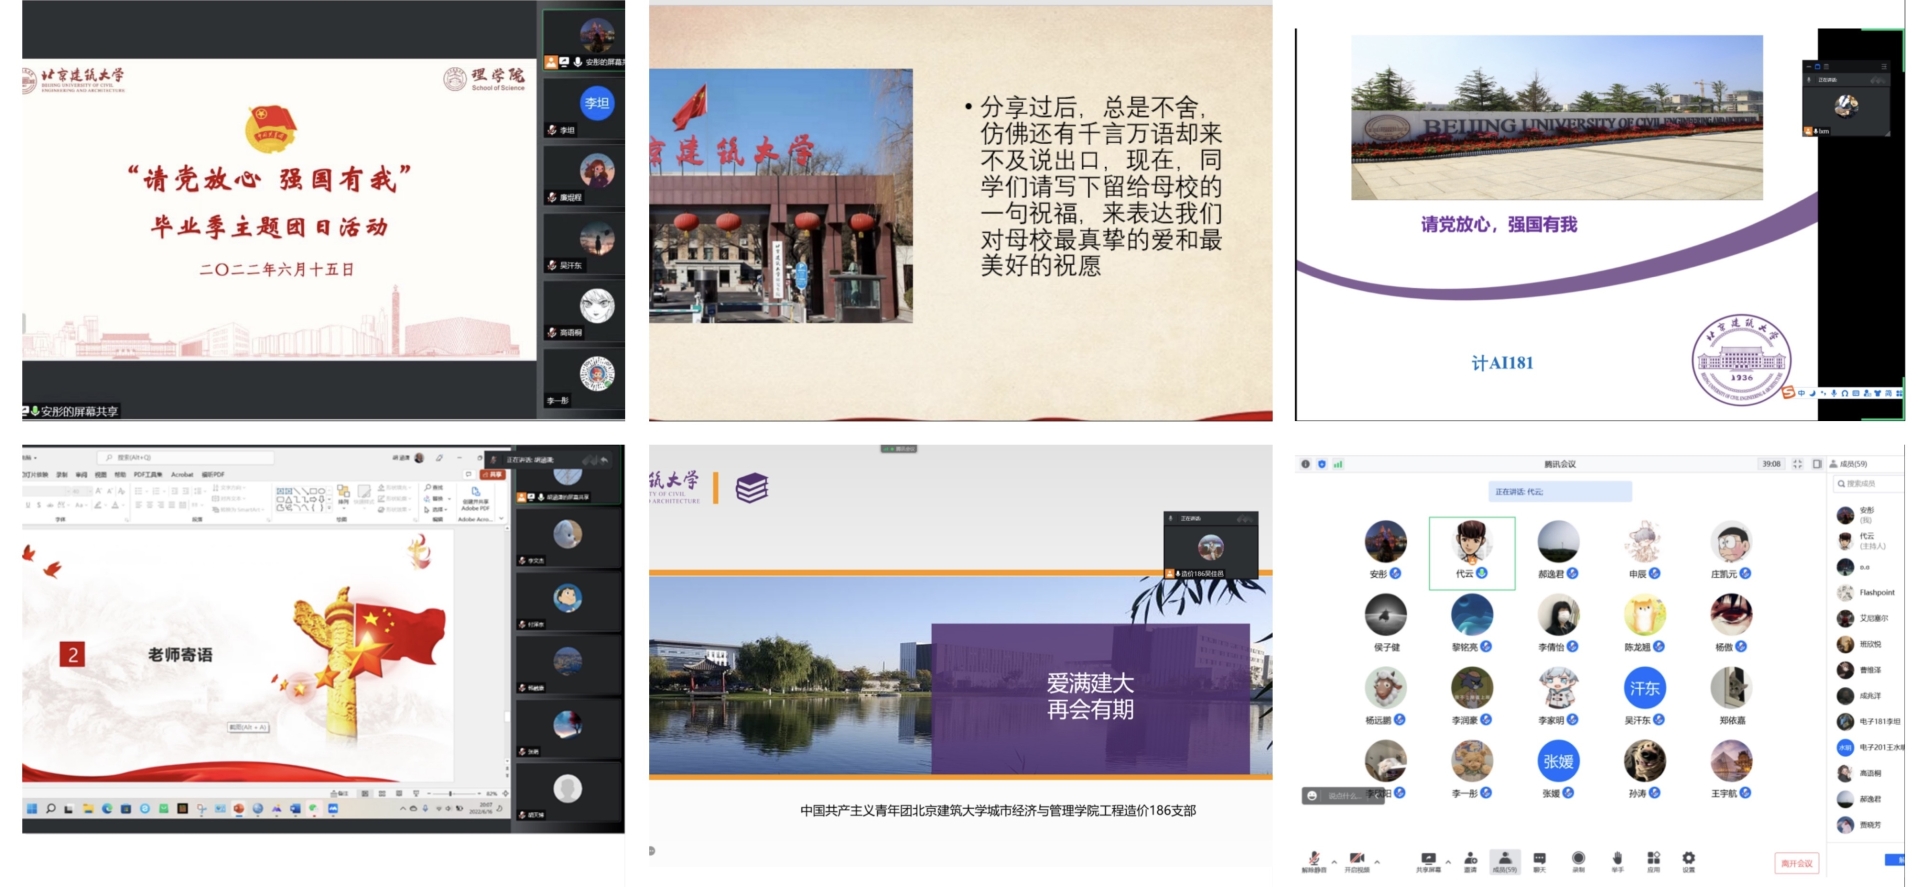Open the 审阅 ribbon tab in PowerPoint
The width and height of the screenshot is (1926, 887).
pyautogui.click(x=81, y=475)
